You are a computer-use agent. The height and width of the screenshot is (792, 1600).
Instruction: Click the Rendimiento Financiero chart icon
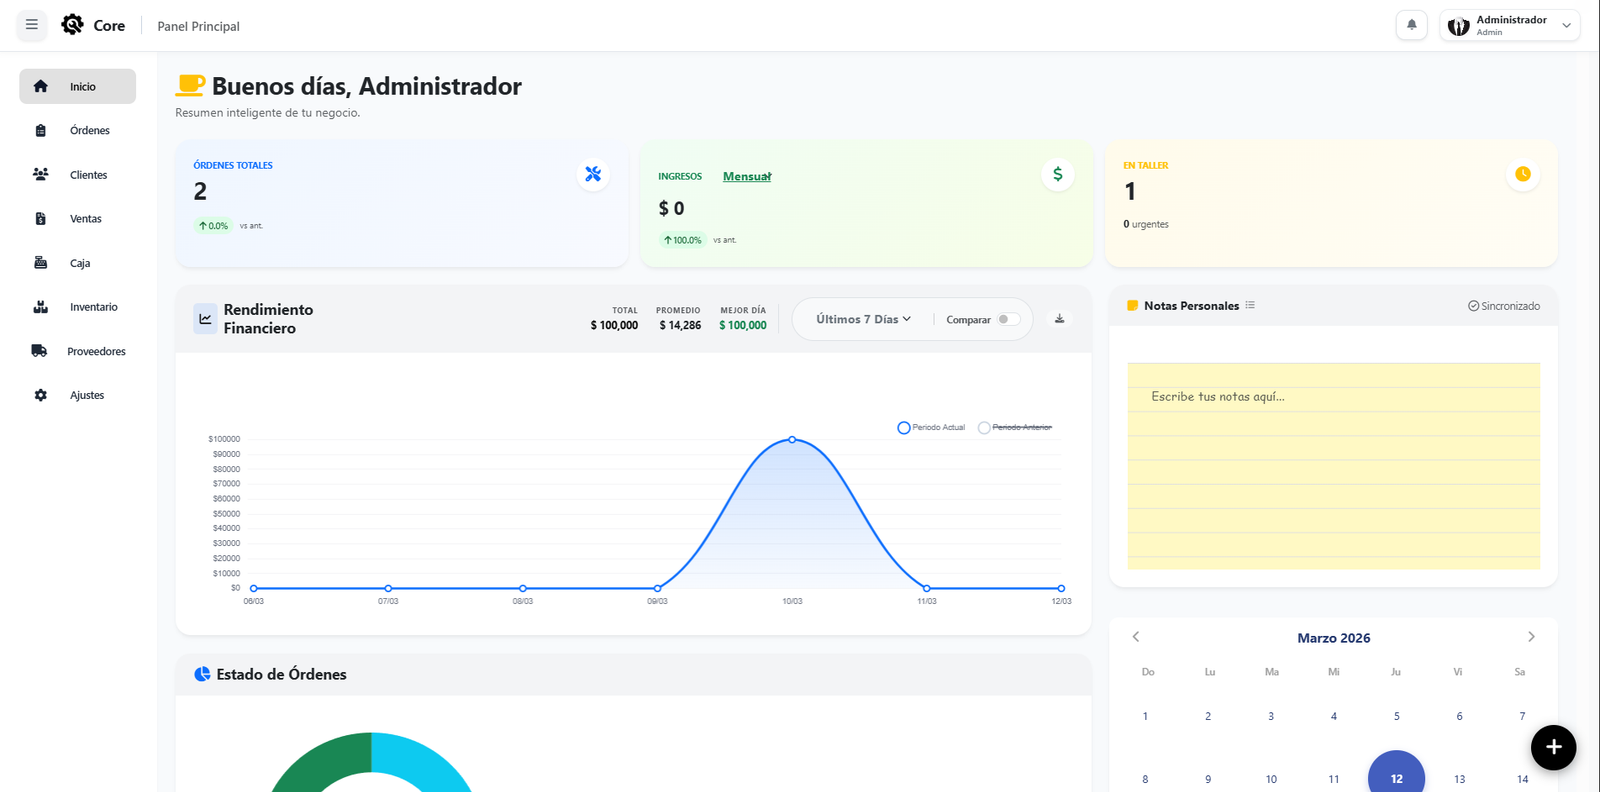(x=205, y=319)
